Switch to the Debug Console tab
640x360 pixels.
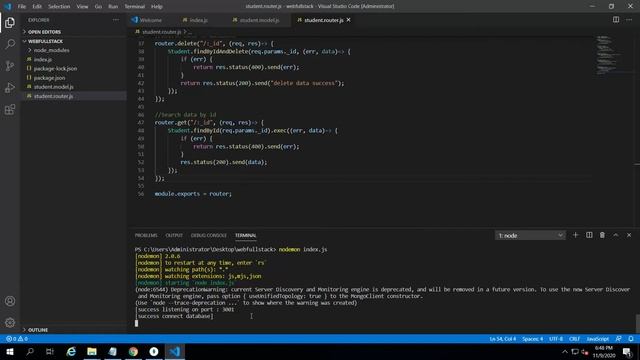pos(209,236)
